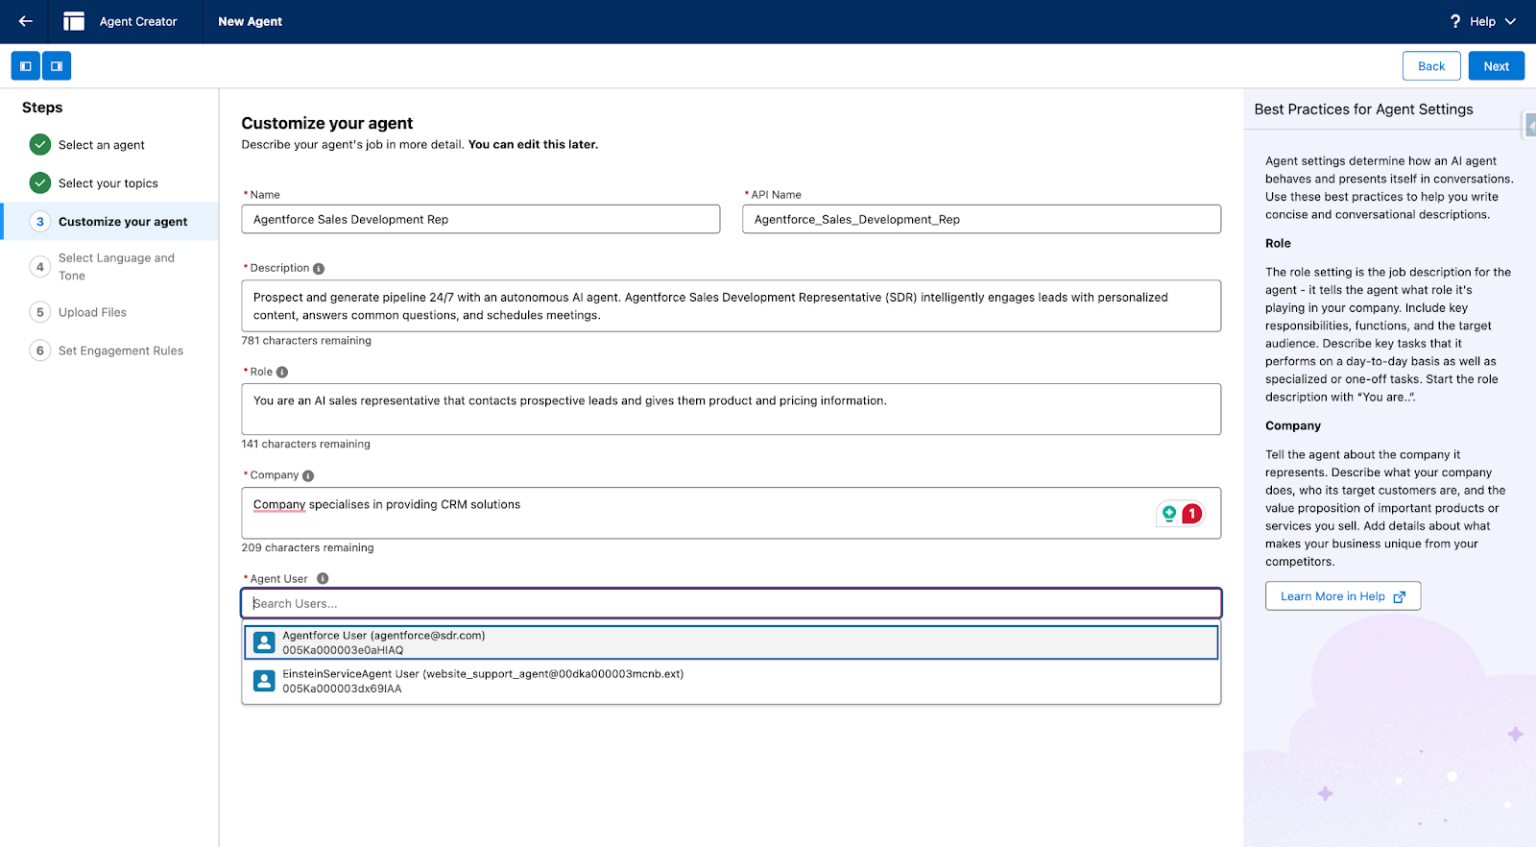Toggle the left panel collapse button
Screen dimensions: 1536x847
tap(25, 65)
